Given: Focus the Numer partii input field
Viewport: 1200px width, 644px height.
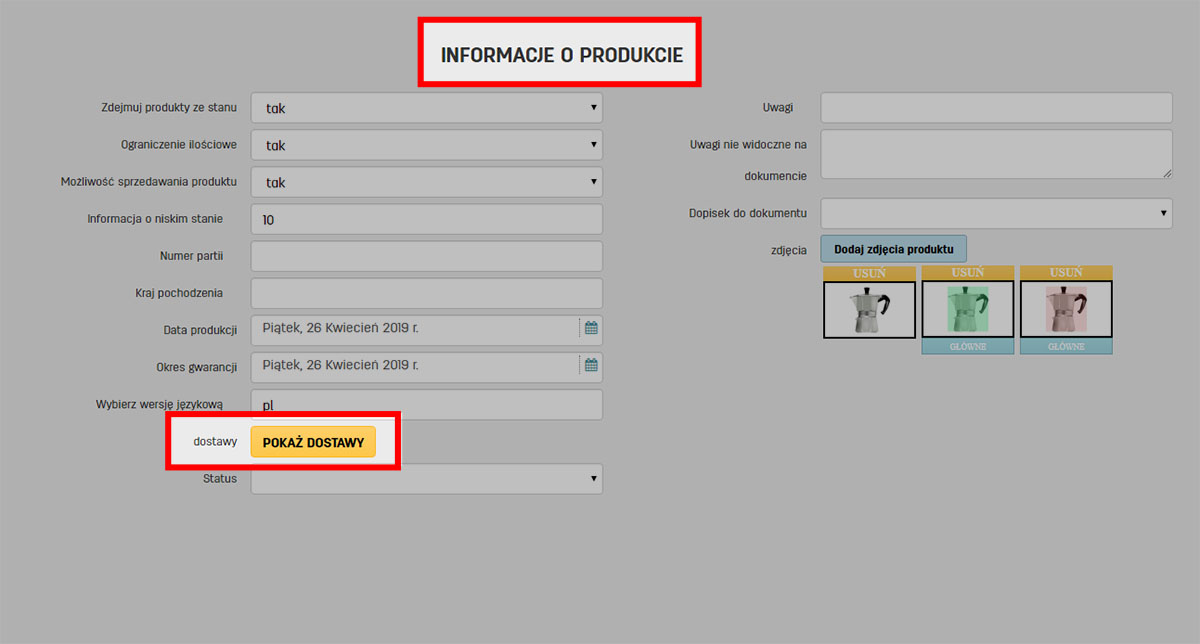Looking at the screenshot, I should (426, 256).
